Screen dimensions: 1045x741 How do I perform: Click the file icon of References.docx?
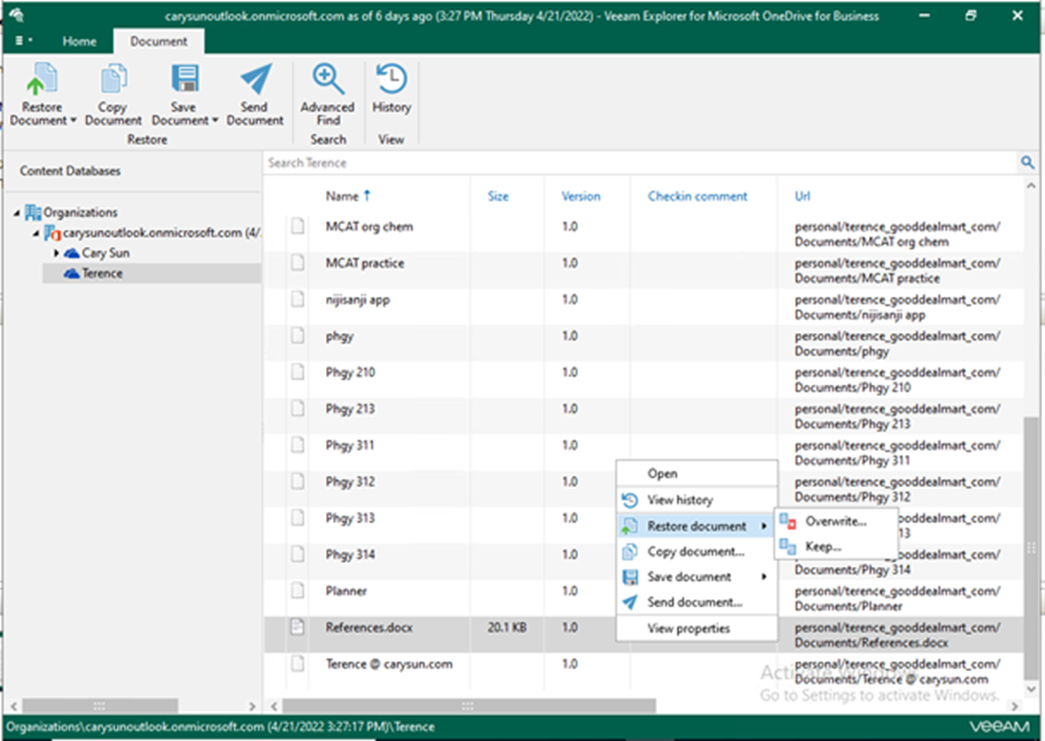(297, 626)
